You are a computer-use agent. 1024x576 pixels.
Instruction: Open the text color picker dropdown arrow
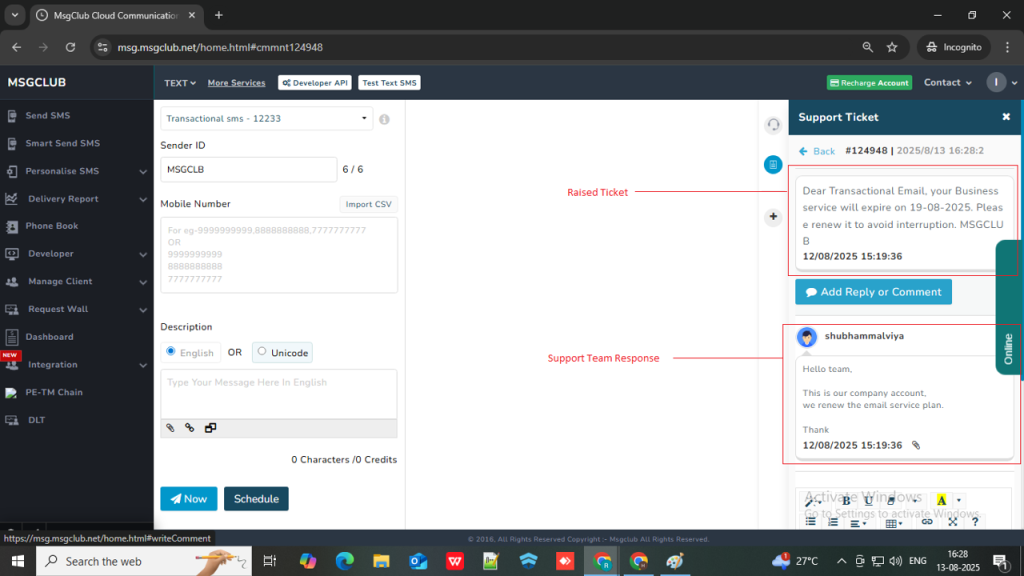pyautogui.click(x=959, y=501)
